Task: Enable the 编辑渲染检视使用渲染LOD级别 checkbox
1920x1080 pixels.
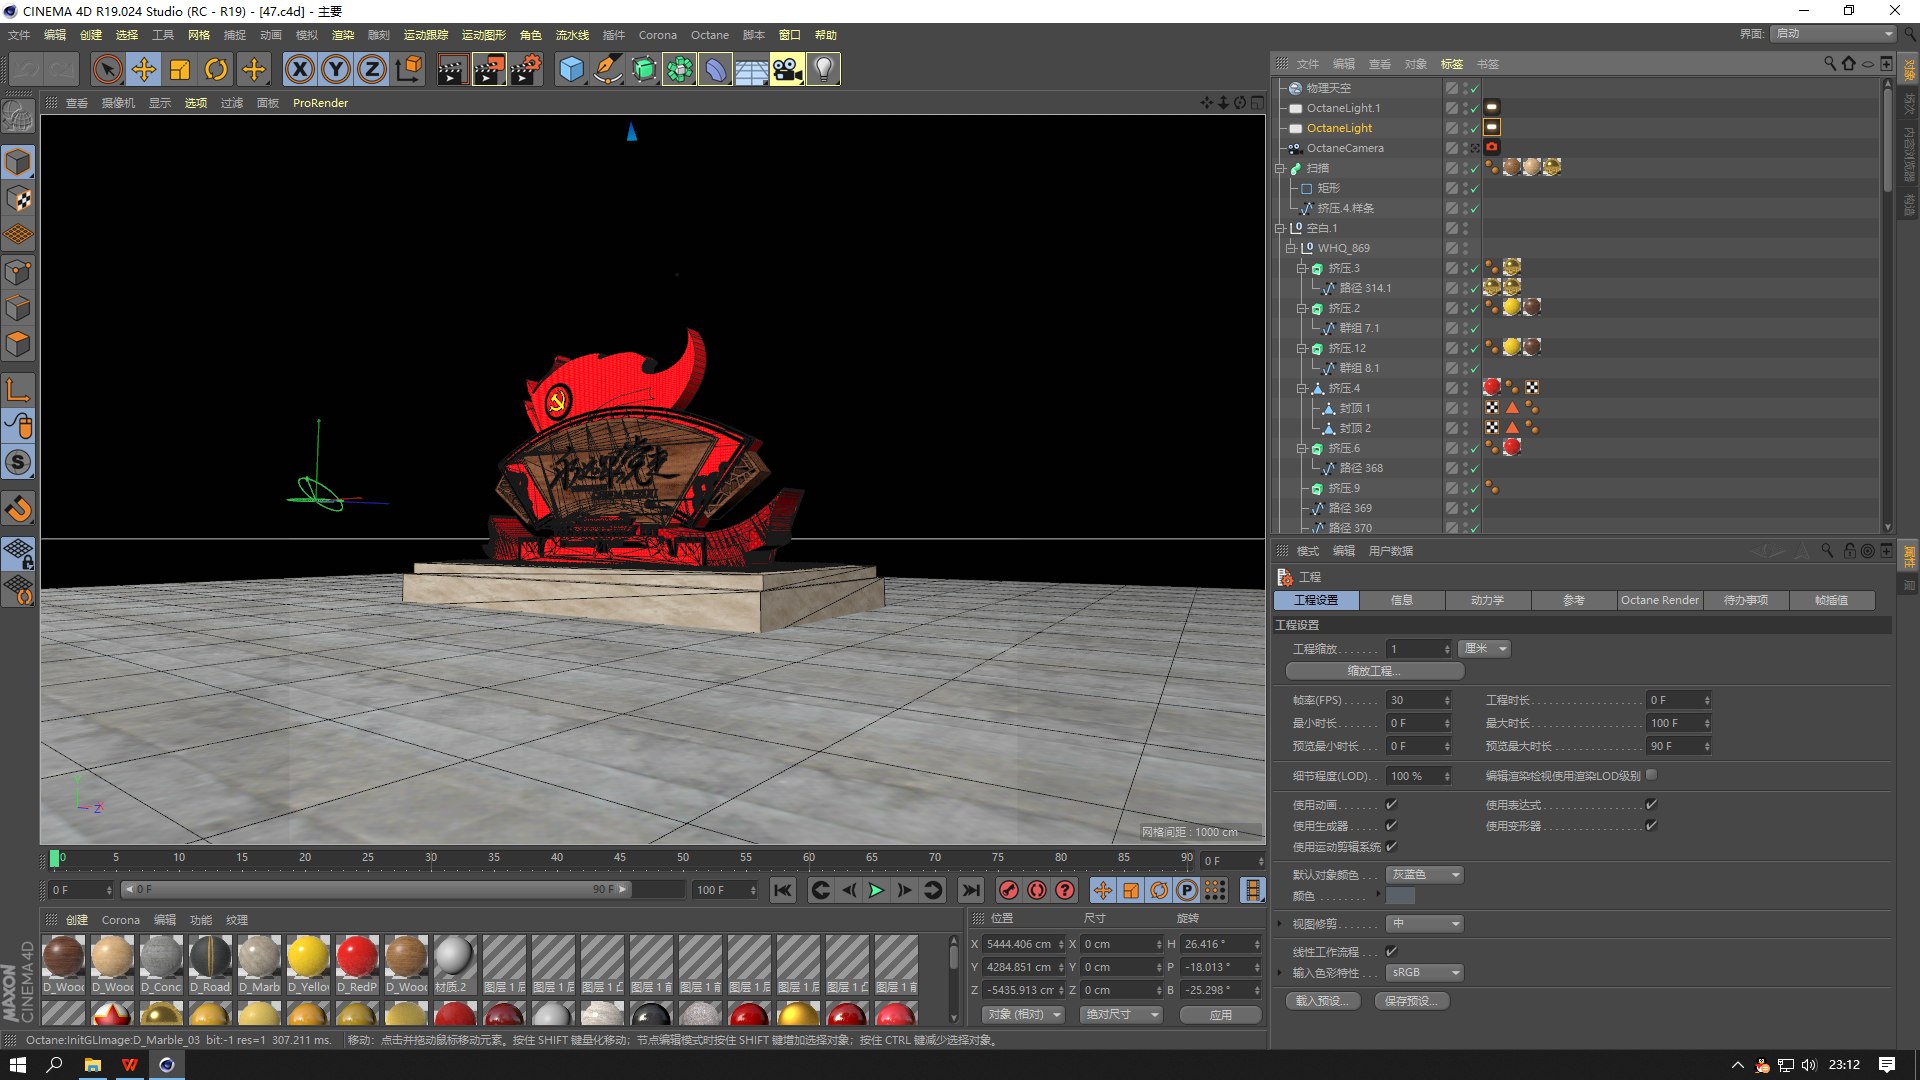Action: click(1651, 775)
